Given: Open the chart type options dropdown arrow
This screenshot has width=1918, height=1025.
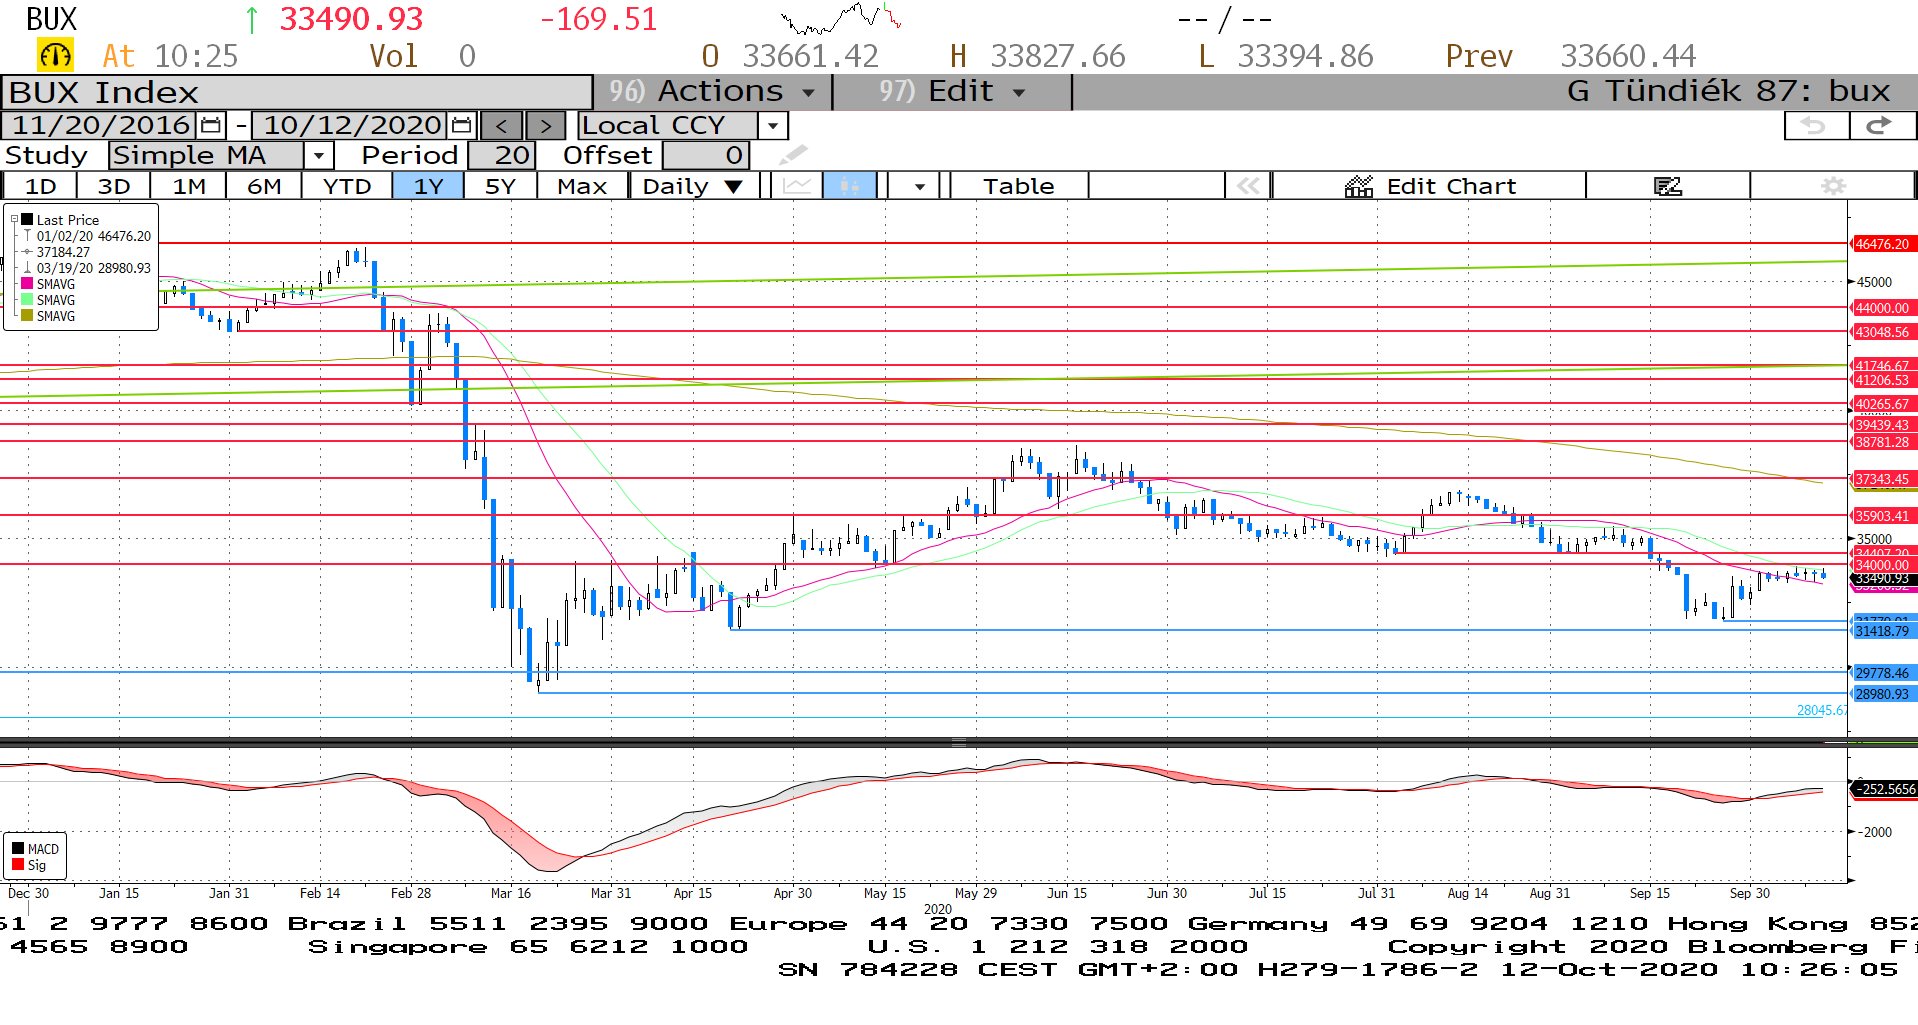Looking at the screenshot, I should [x=919, y=186].
